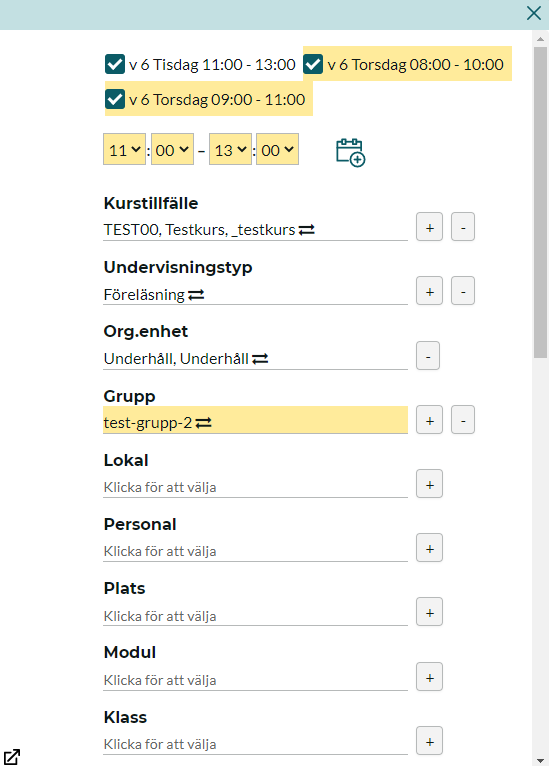The image size is (549, 766).
Task: Click the Personal field to choose staff
Action: click(x=255, y=551)
